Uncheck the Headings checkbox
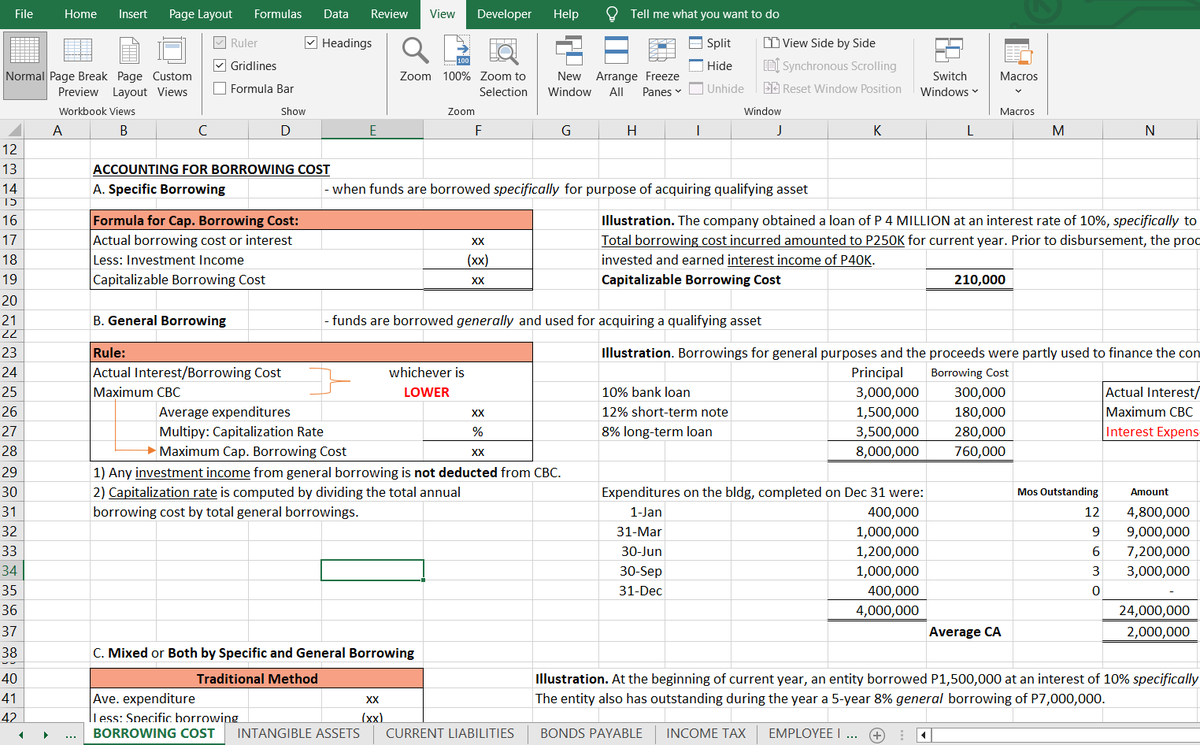This screenshot has height=745, width=1200. point(311,43)
